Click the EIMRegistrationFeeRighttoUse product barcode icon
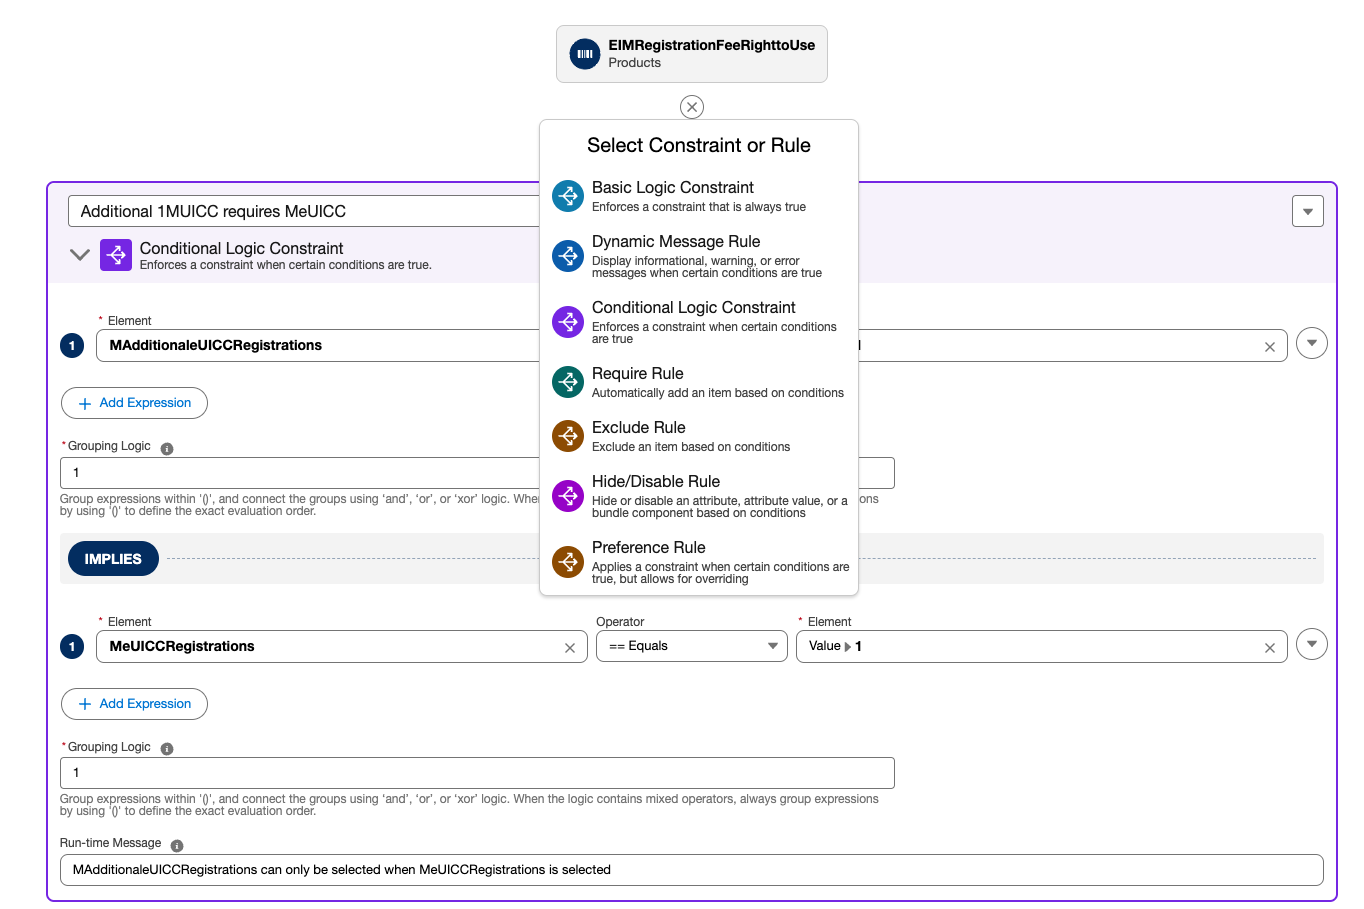This screenshot has height=909, width=1364. point(585,54)
